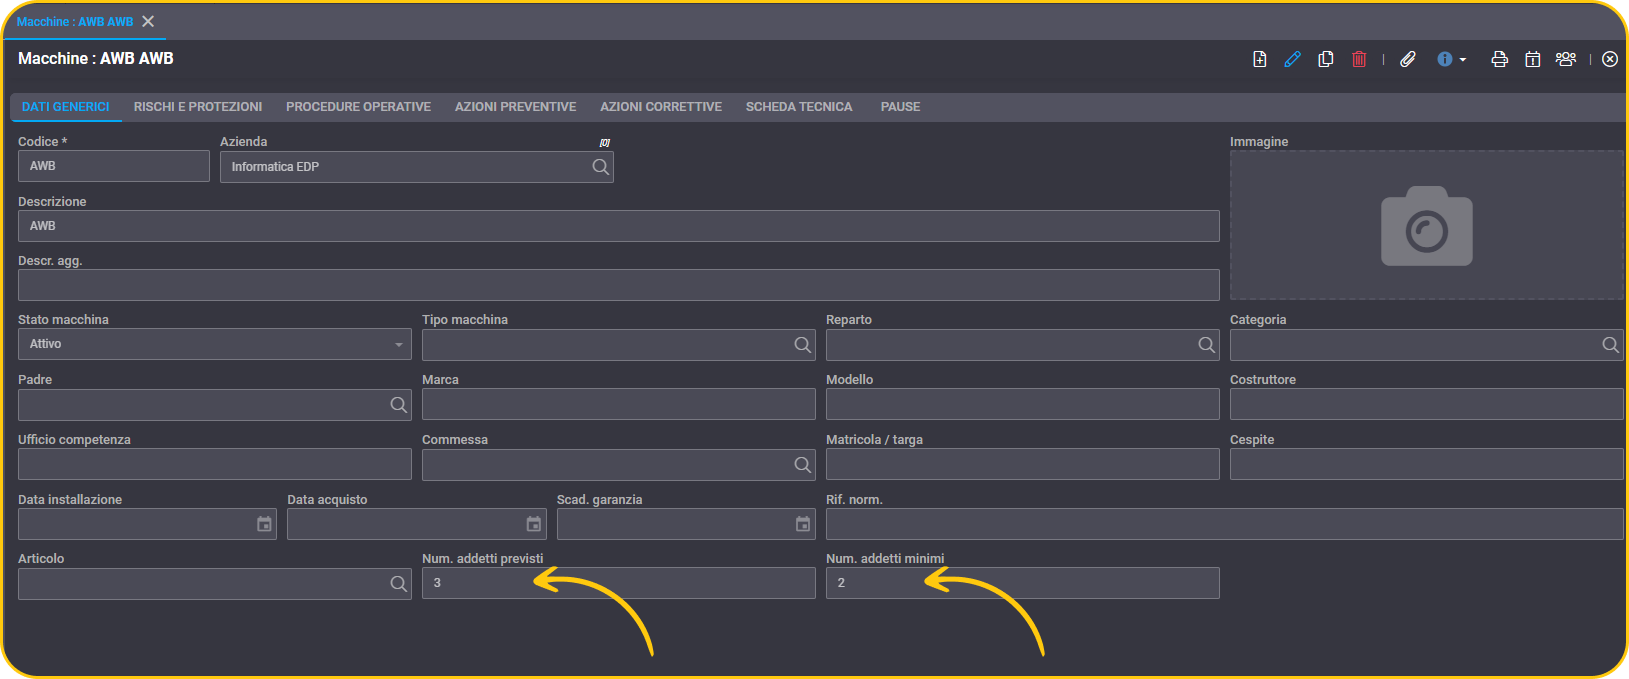Click the Categoria search icon
Image resolution: width=1629 pixels, height=679 pixels.
[1610, 345]
